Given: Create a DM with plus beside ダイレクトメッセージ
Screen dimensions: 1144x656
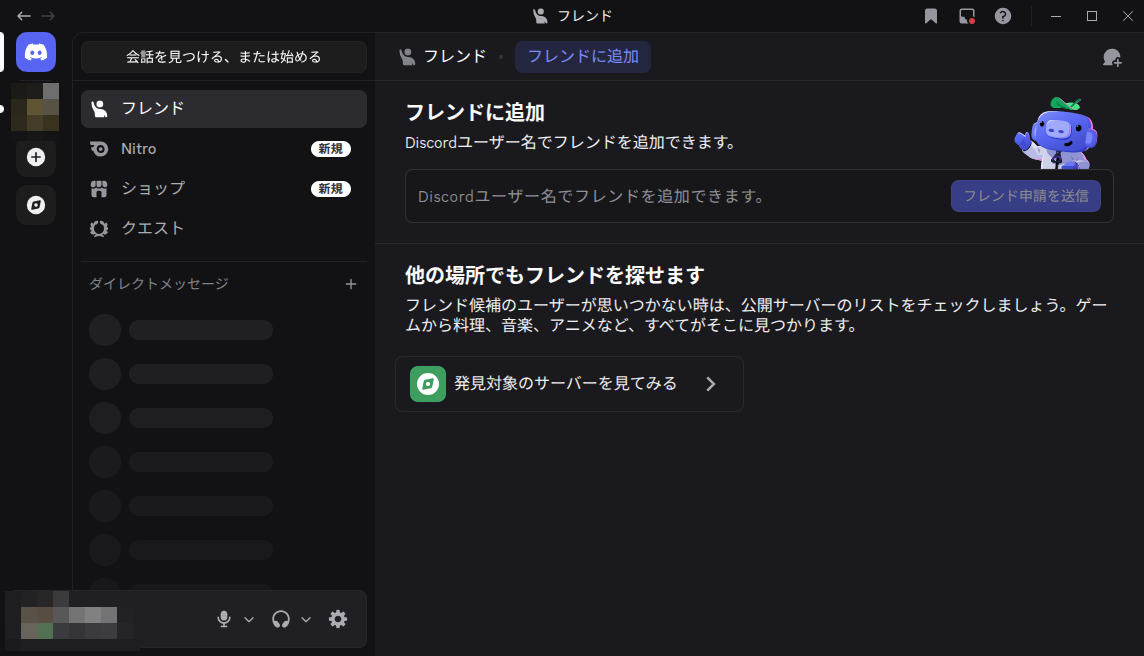Looking at the screenshot, I should click(351, 284).
